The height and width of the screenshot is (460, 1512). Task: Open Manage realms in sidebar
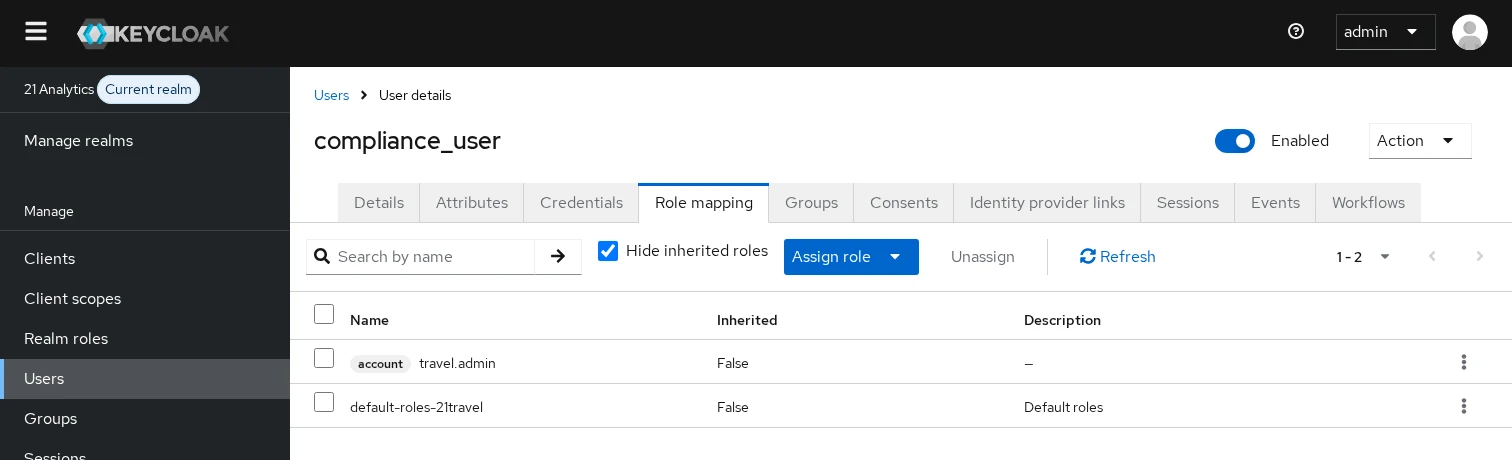(x=145, y=141)
